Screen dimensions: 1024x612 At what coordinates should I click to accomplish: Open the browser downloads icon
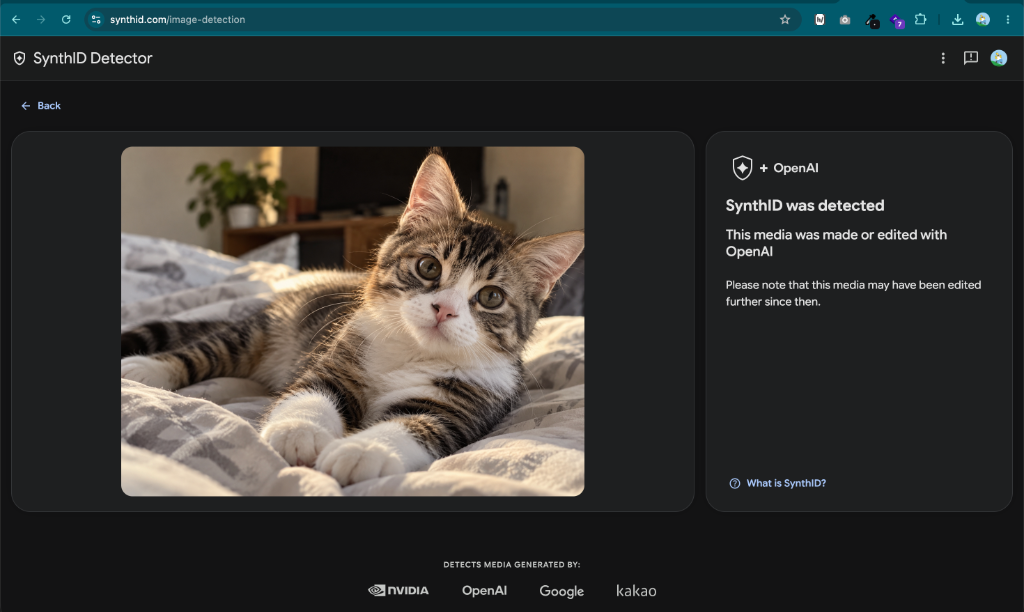(x=957, y=20)
